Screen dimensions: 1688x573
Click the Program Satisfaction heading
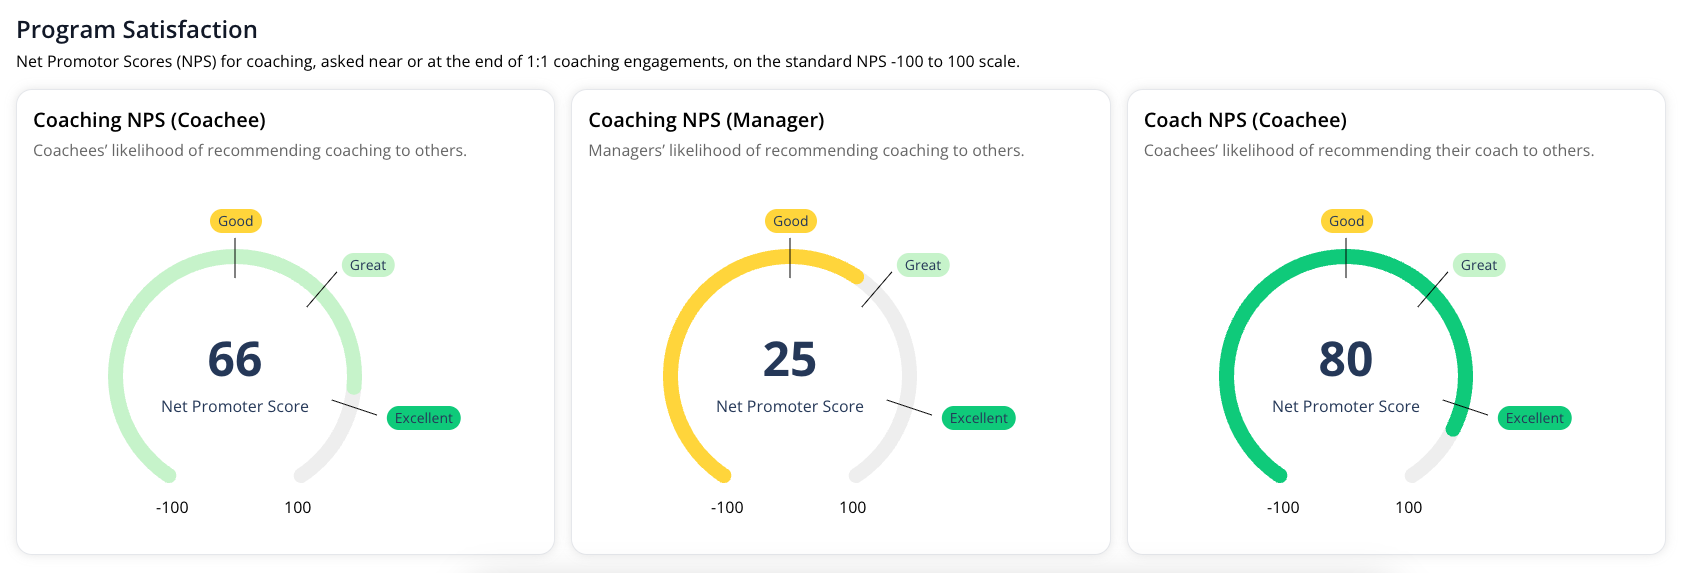pos(137,30)
